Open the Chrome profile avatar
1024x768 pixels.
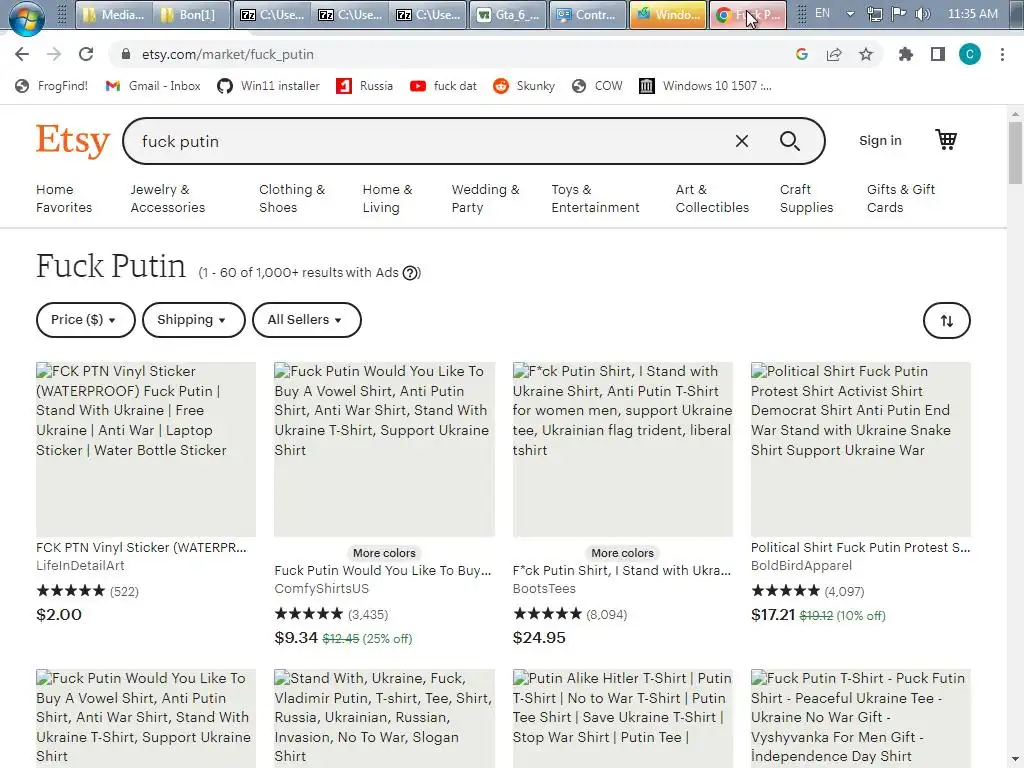[x=970, y=54]
